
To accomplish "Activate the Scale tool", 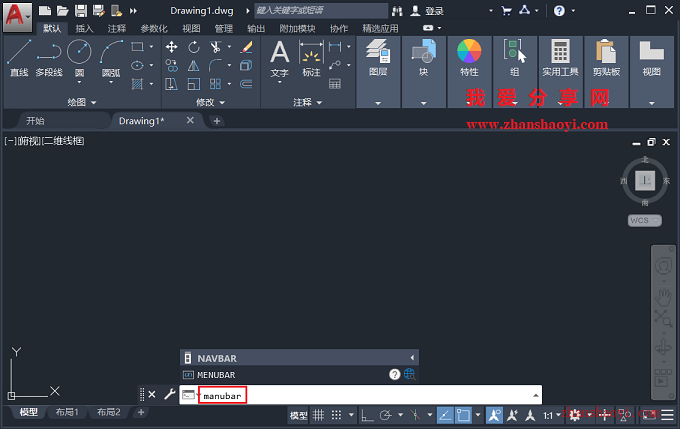I will [194, 84].
